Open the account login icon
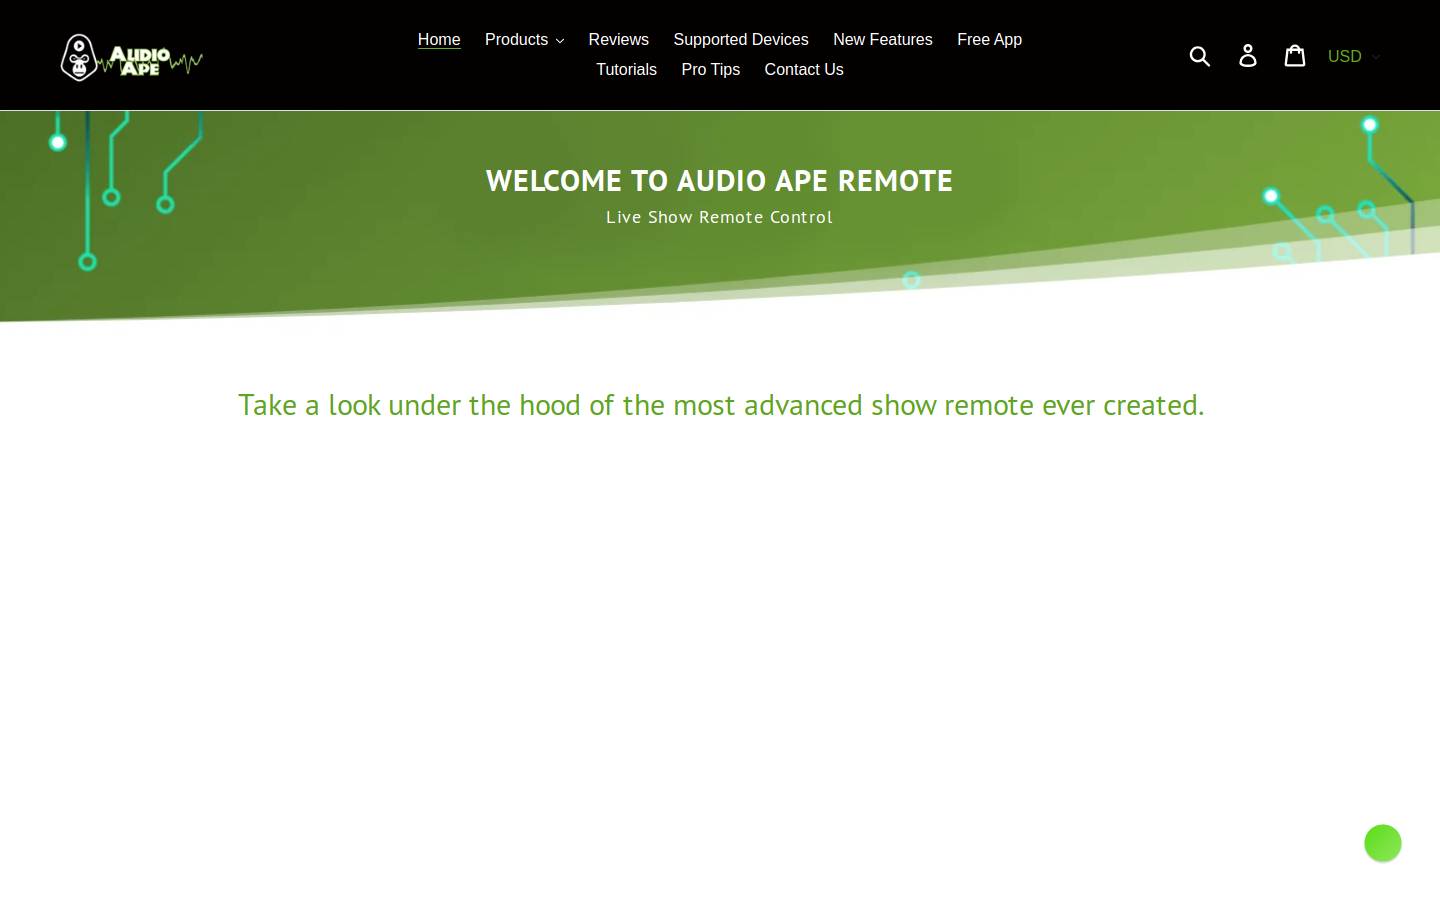This screenshot has height=900, width=1440. click(1248, 56)
